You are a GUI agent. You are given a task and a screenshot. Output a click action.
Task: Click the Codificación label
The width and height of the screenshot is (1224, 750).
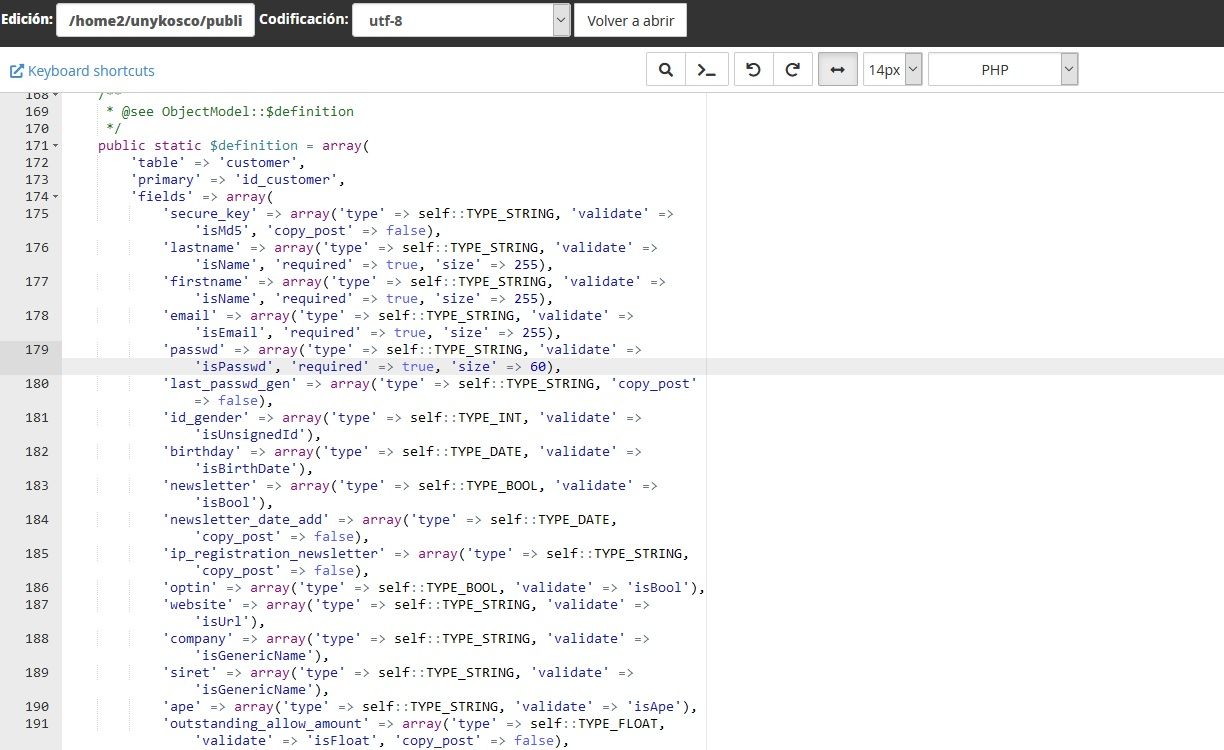tap(304, 19)
